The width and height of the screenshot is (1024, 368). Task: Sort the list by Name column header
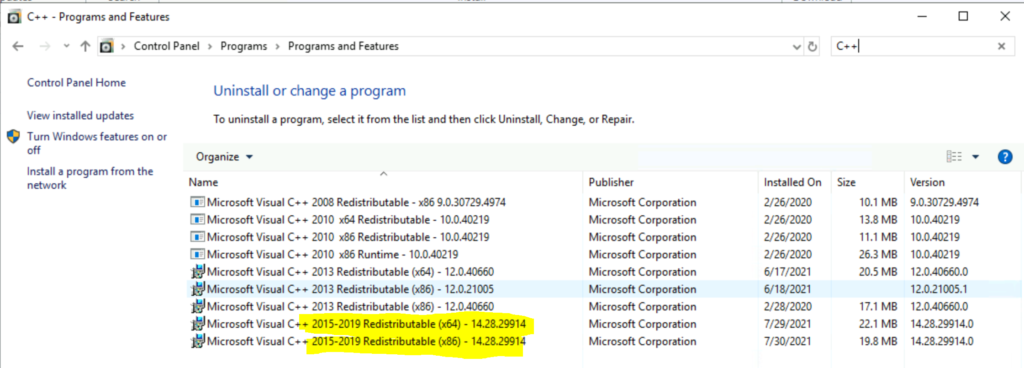384,183
